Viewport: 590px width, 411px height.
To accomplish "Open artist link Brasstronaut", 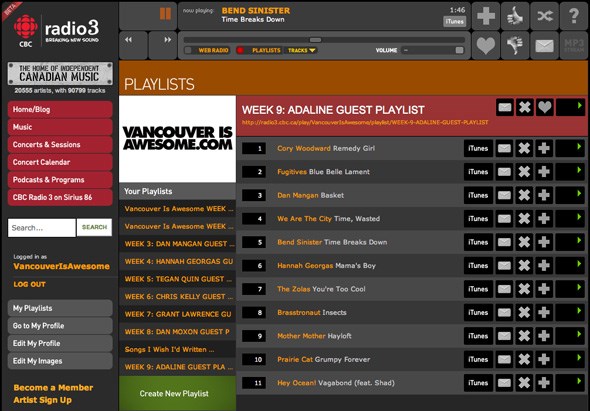I will pos(299,312).
